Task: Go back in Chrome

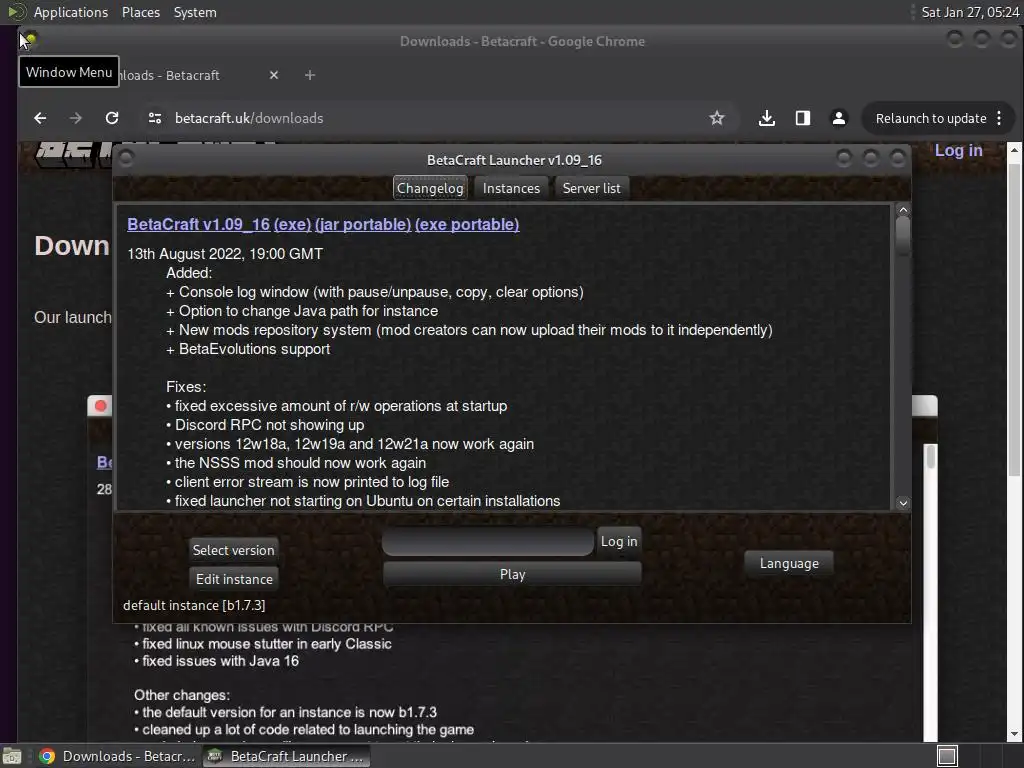Action: (x=40, y=118)
